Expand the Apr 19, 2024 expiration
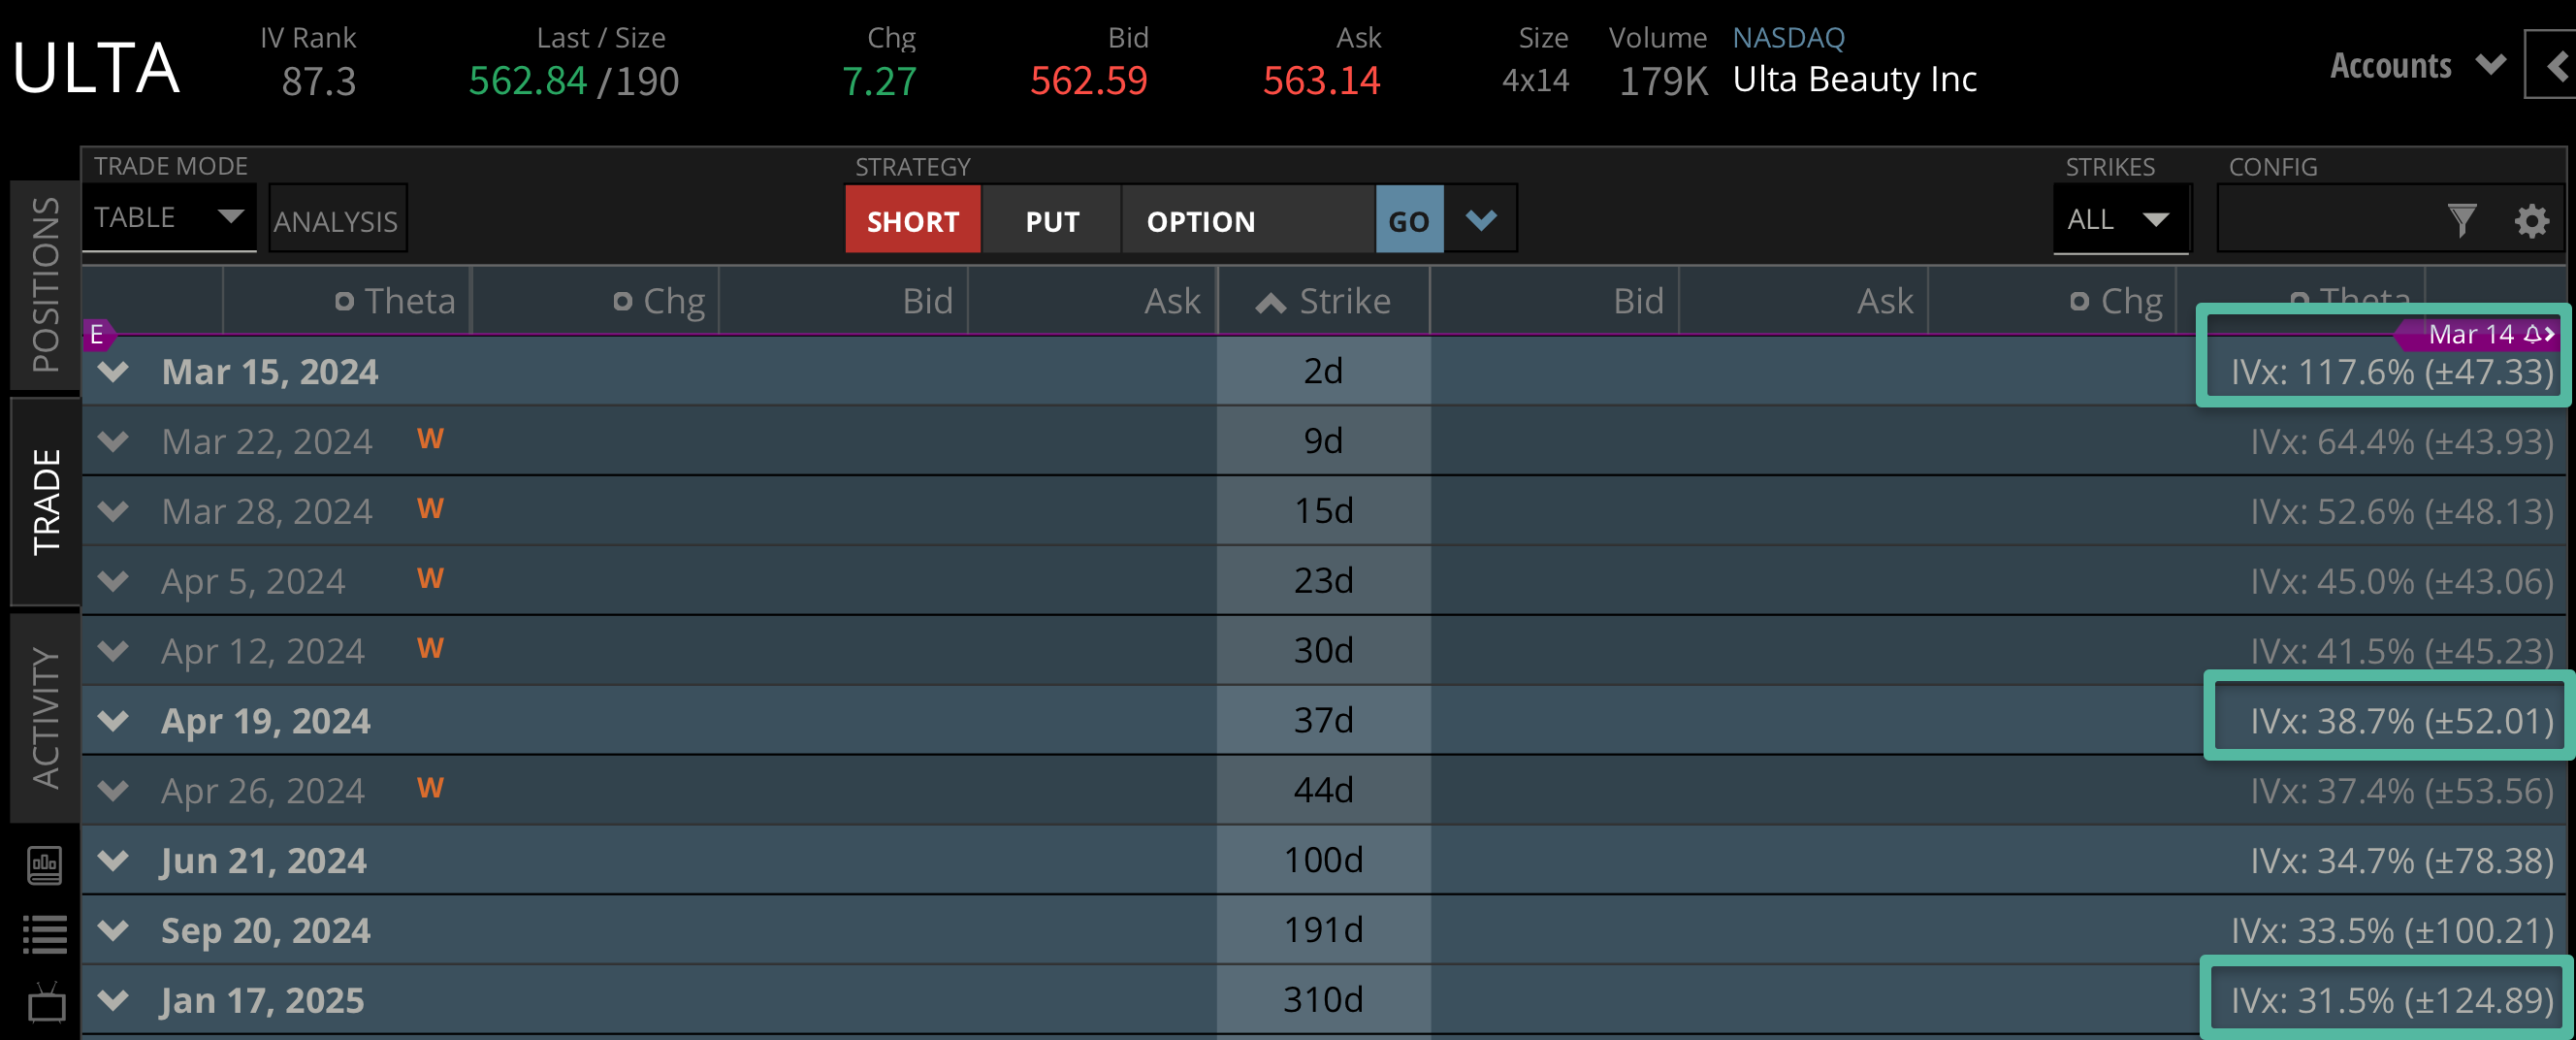Viewport: 2576px width, 1040px height. [114, 720]
